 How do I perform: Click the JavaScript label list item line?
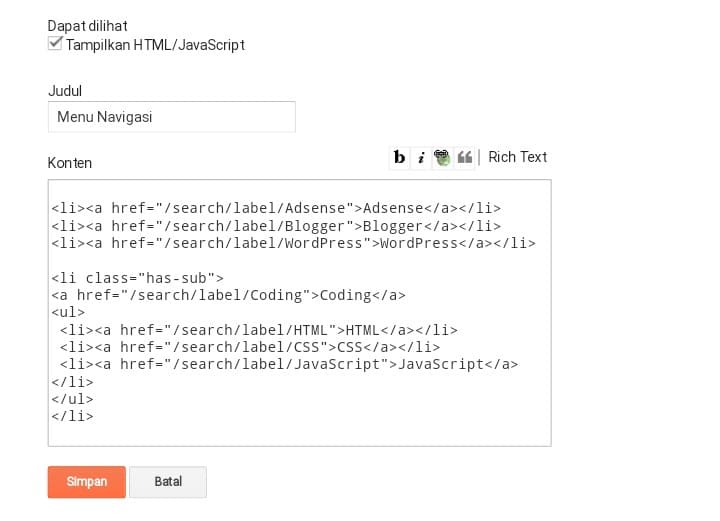(289, 364)
